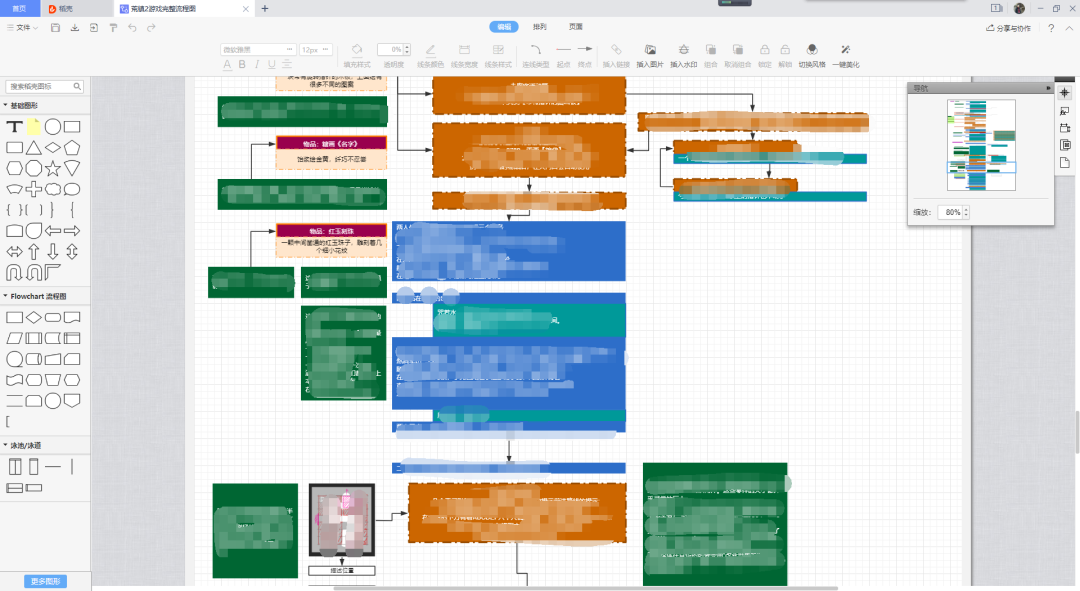Open 线条颜色 line color tool
The image size is (1080, 591).
[430, 56]
